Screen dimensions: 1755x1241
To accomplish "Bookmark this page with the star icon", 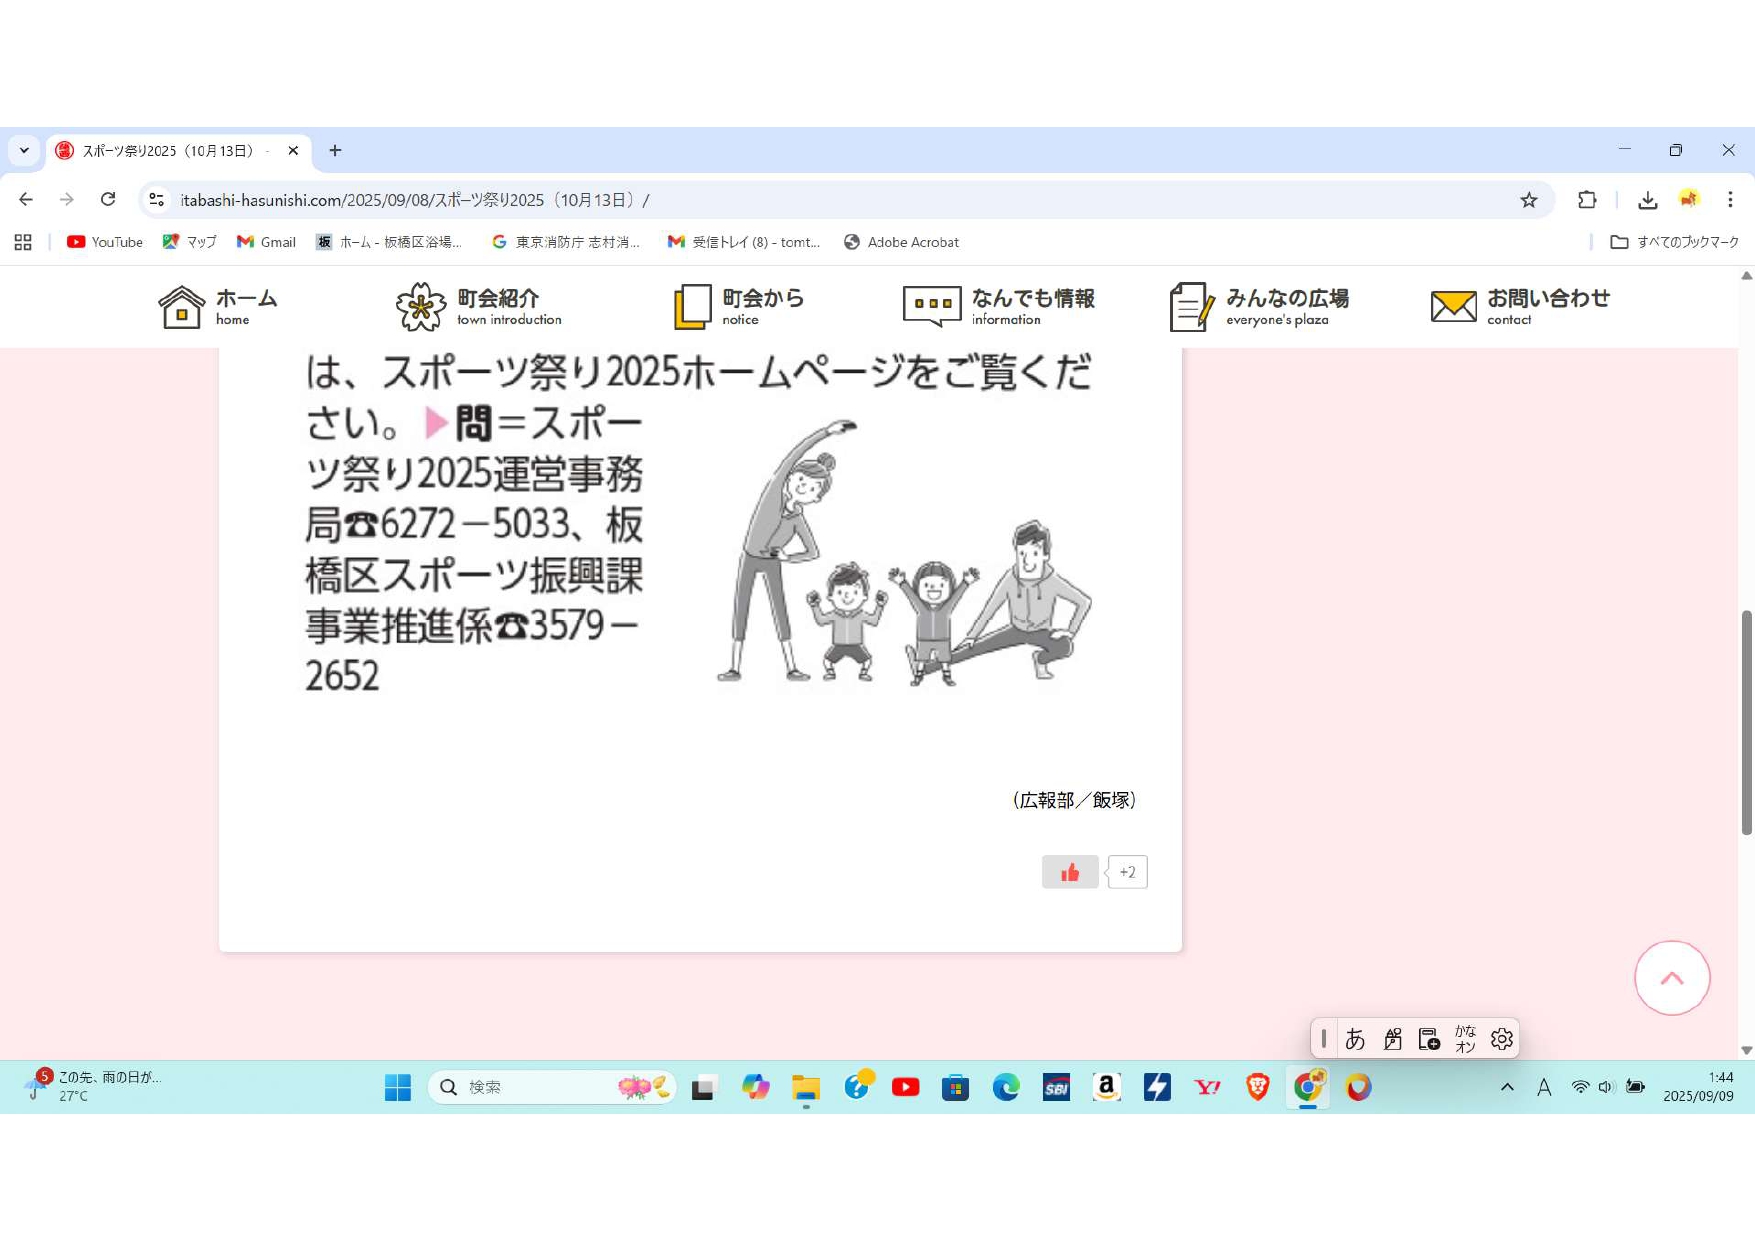I will click(x=1528, y=200).
